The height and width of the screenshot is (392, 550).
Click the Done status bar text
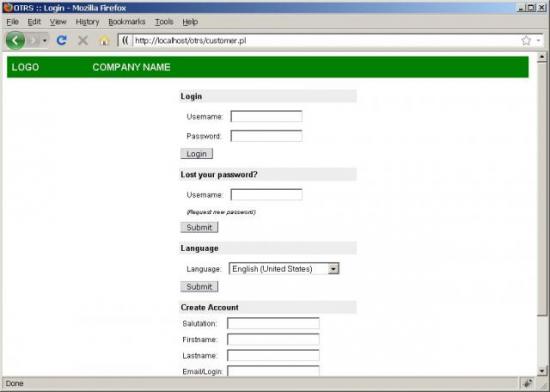pos(14,384)
